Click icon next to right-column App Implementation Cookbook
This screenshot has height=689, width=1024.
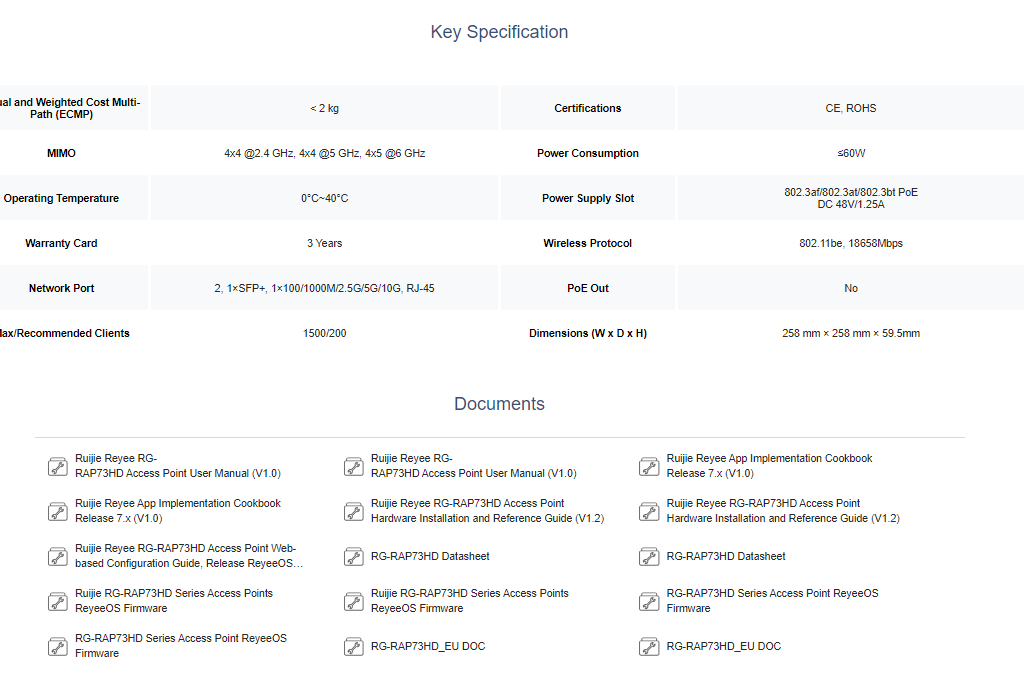pos(650,467)
